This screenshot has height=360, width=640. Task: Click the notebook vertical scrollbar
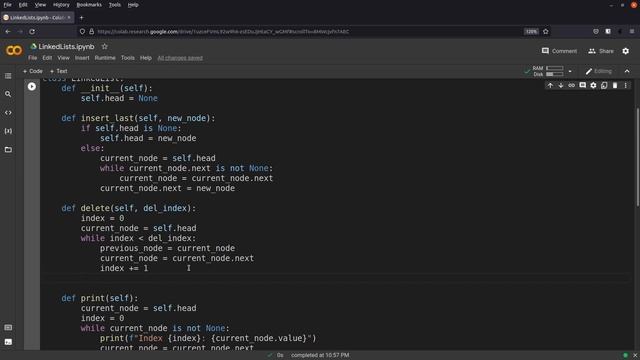[x=637, y=157]
